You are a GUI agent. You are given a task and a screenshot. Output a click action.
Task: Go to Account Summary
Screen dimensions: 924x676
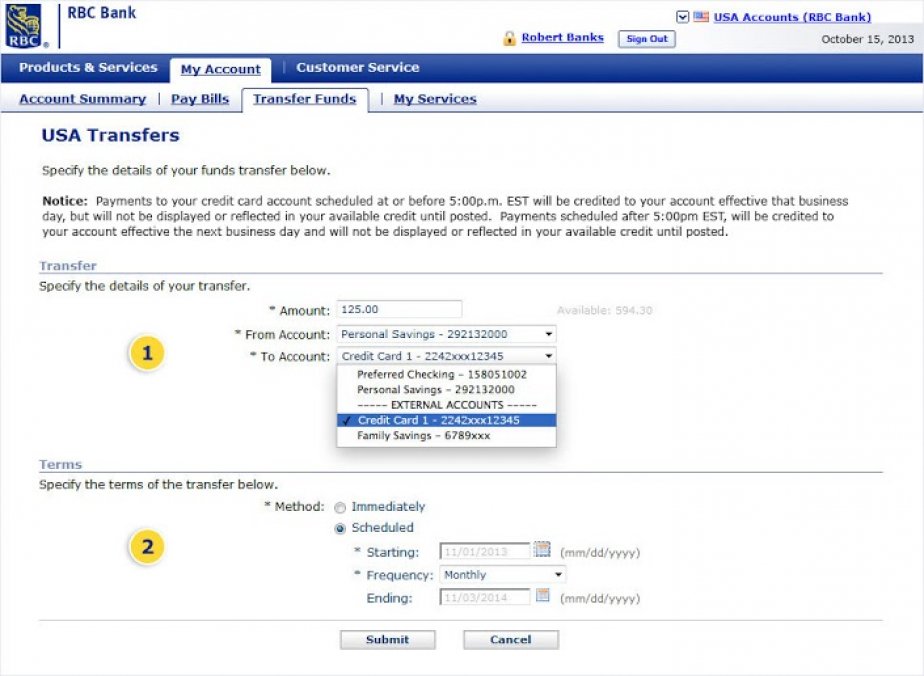tap(82, 99)
